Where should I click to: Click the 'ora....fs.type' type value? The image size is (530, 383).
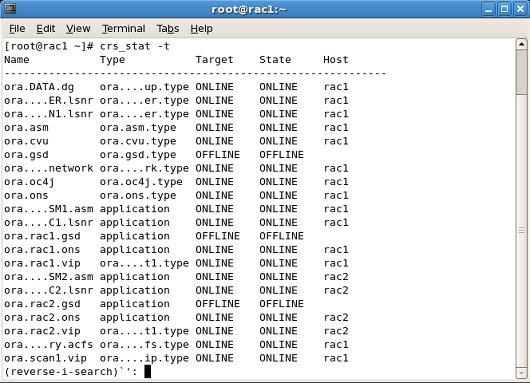point(144,344)
